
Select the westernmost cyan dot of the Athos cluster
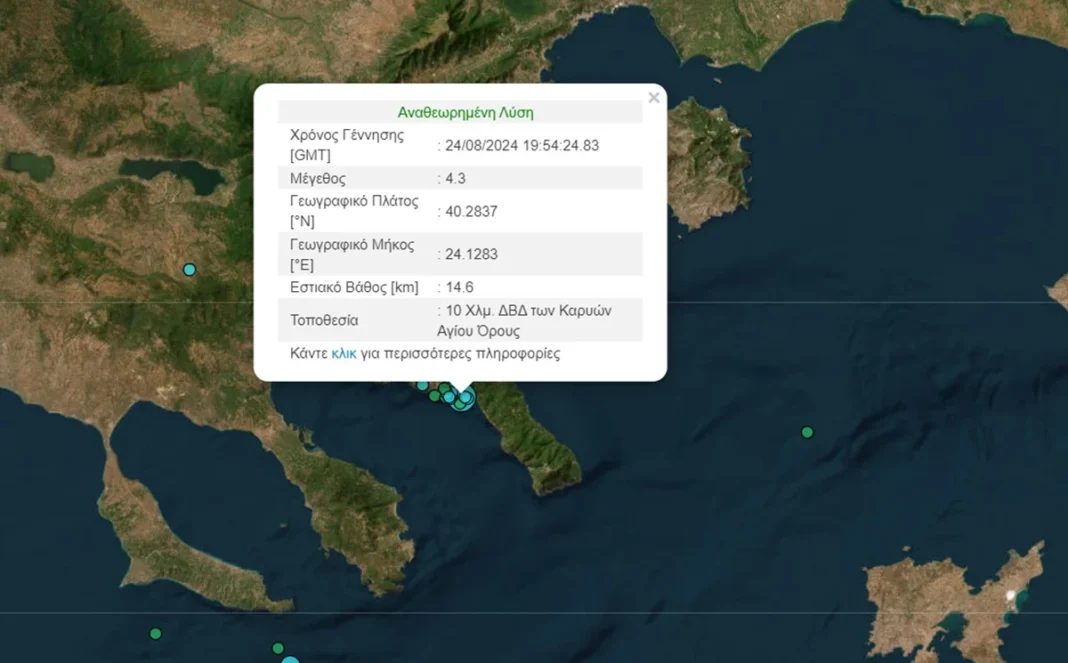[422, 386]
